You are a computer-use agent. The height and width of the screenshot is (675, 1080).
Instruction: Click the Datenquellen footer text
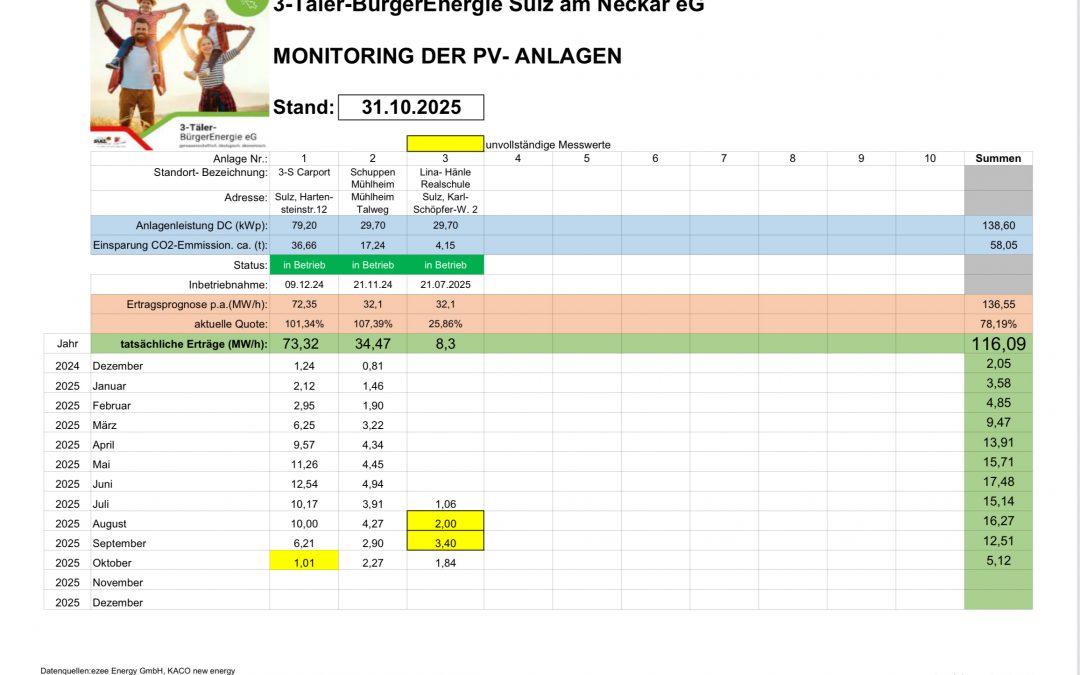point(137,670)
